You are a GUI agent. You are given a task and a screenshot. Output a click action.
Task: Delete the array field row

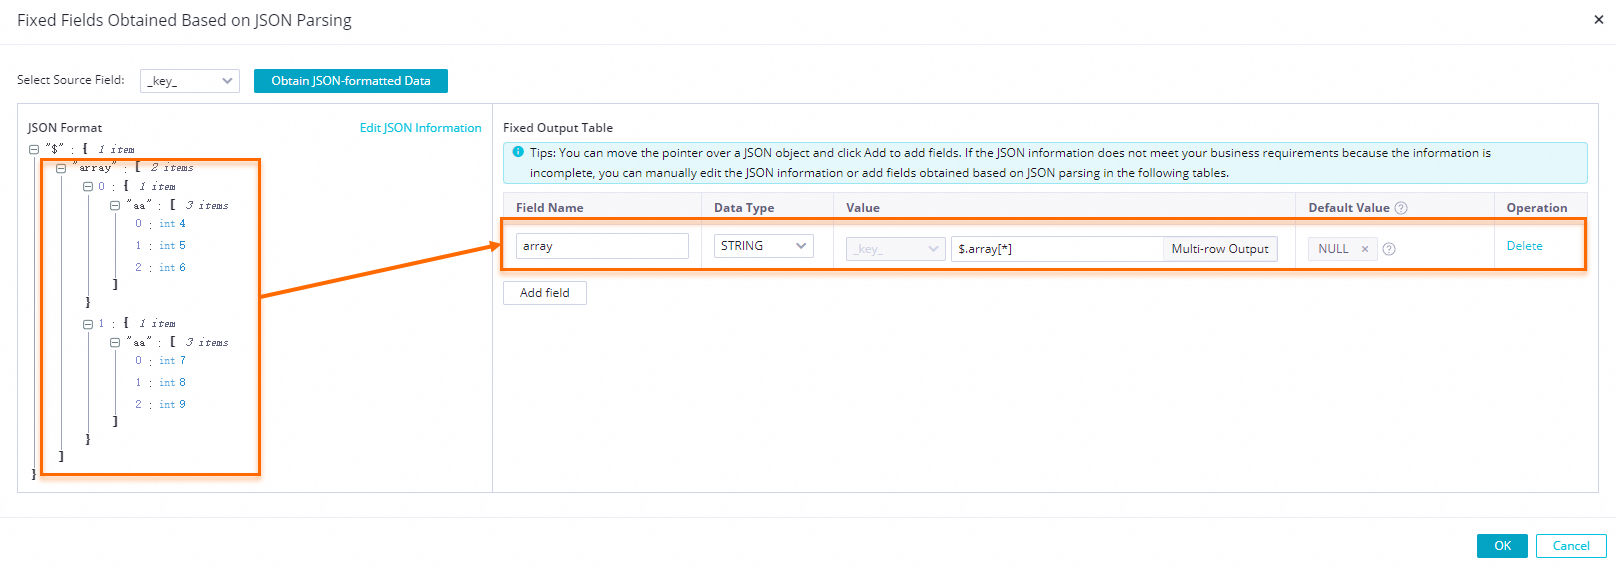1524,246
